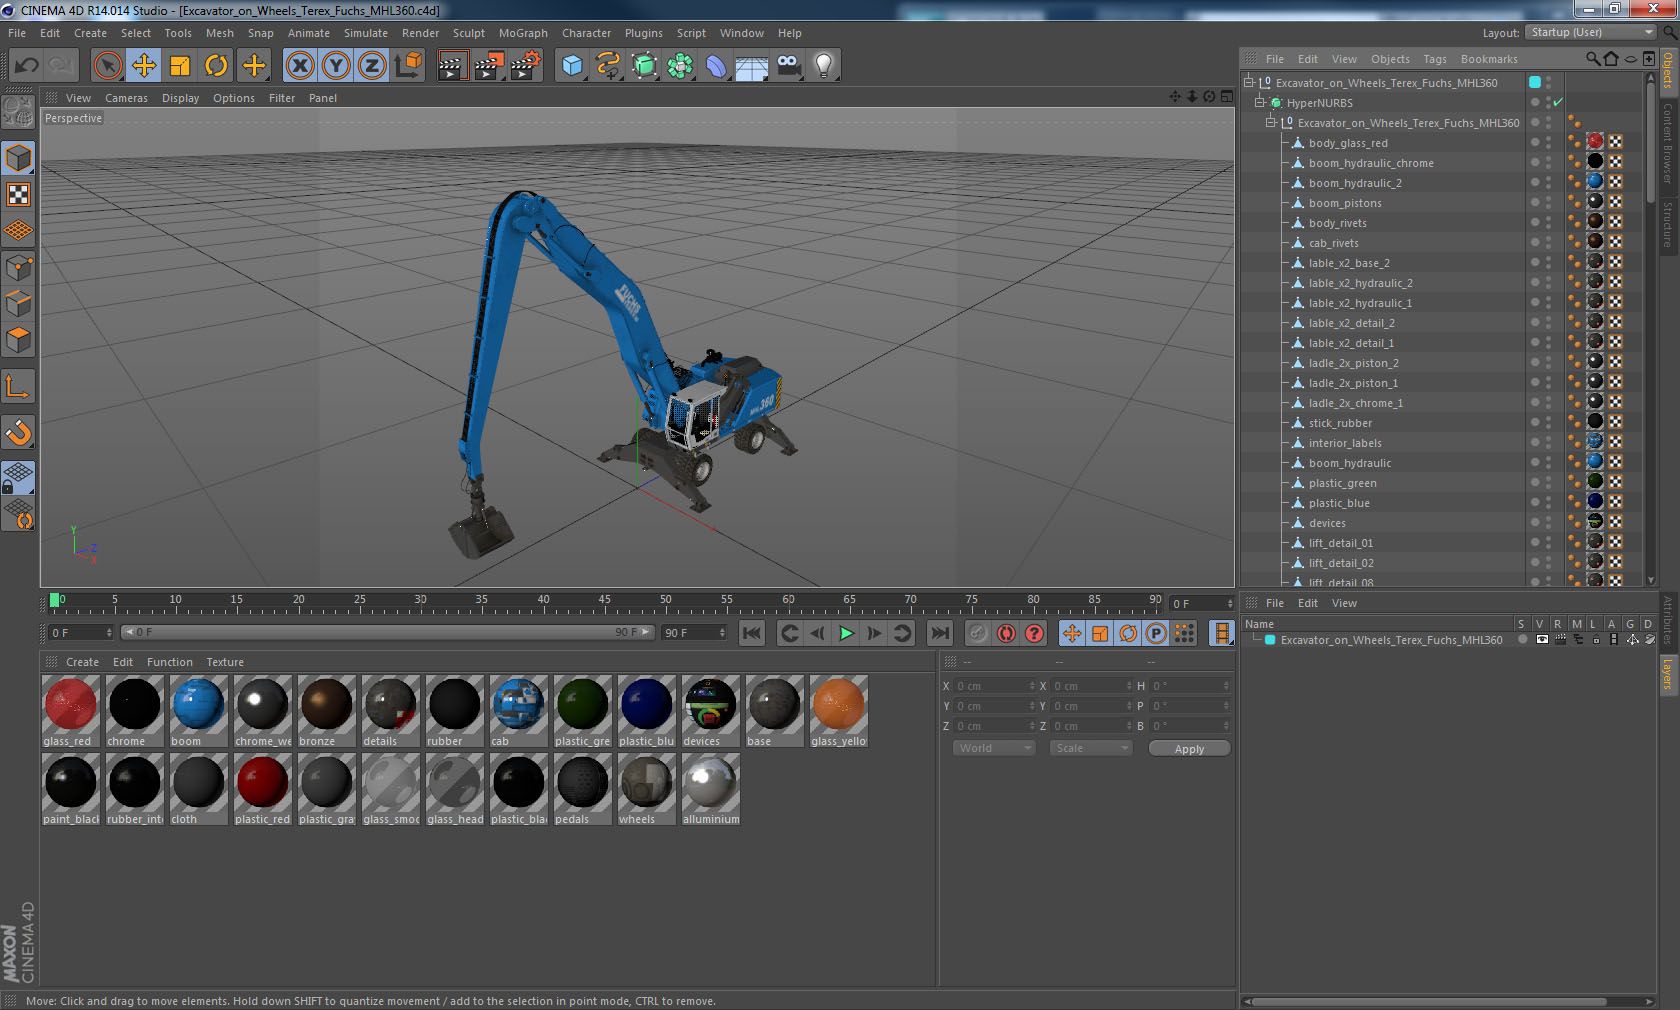Add a Light object
This screenshot has height=1010, width=1680.
coord(824,66)
